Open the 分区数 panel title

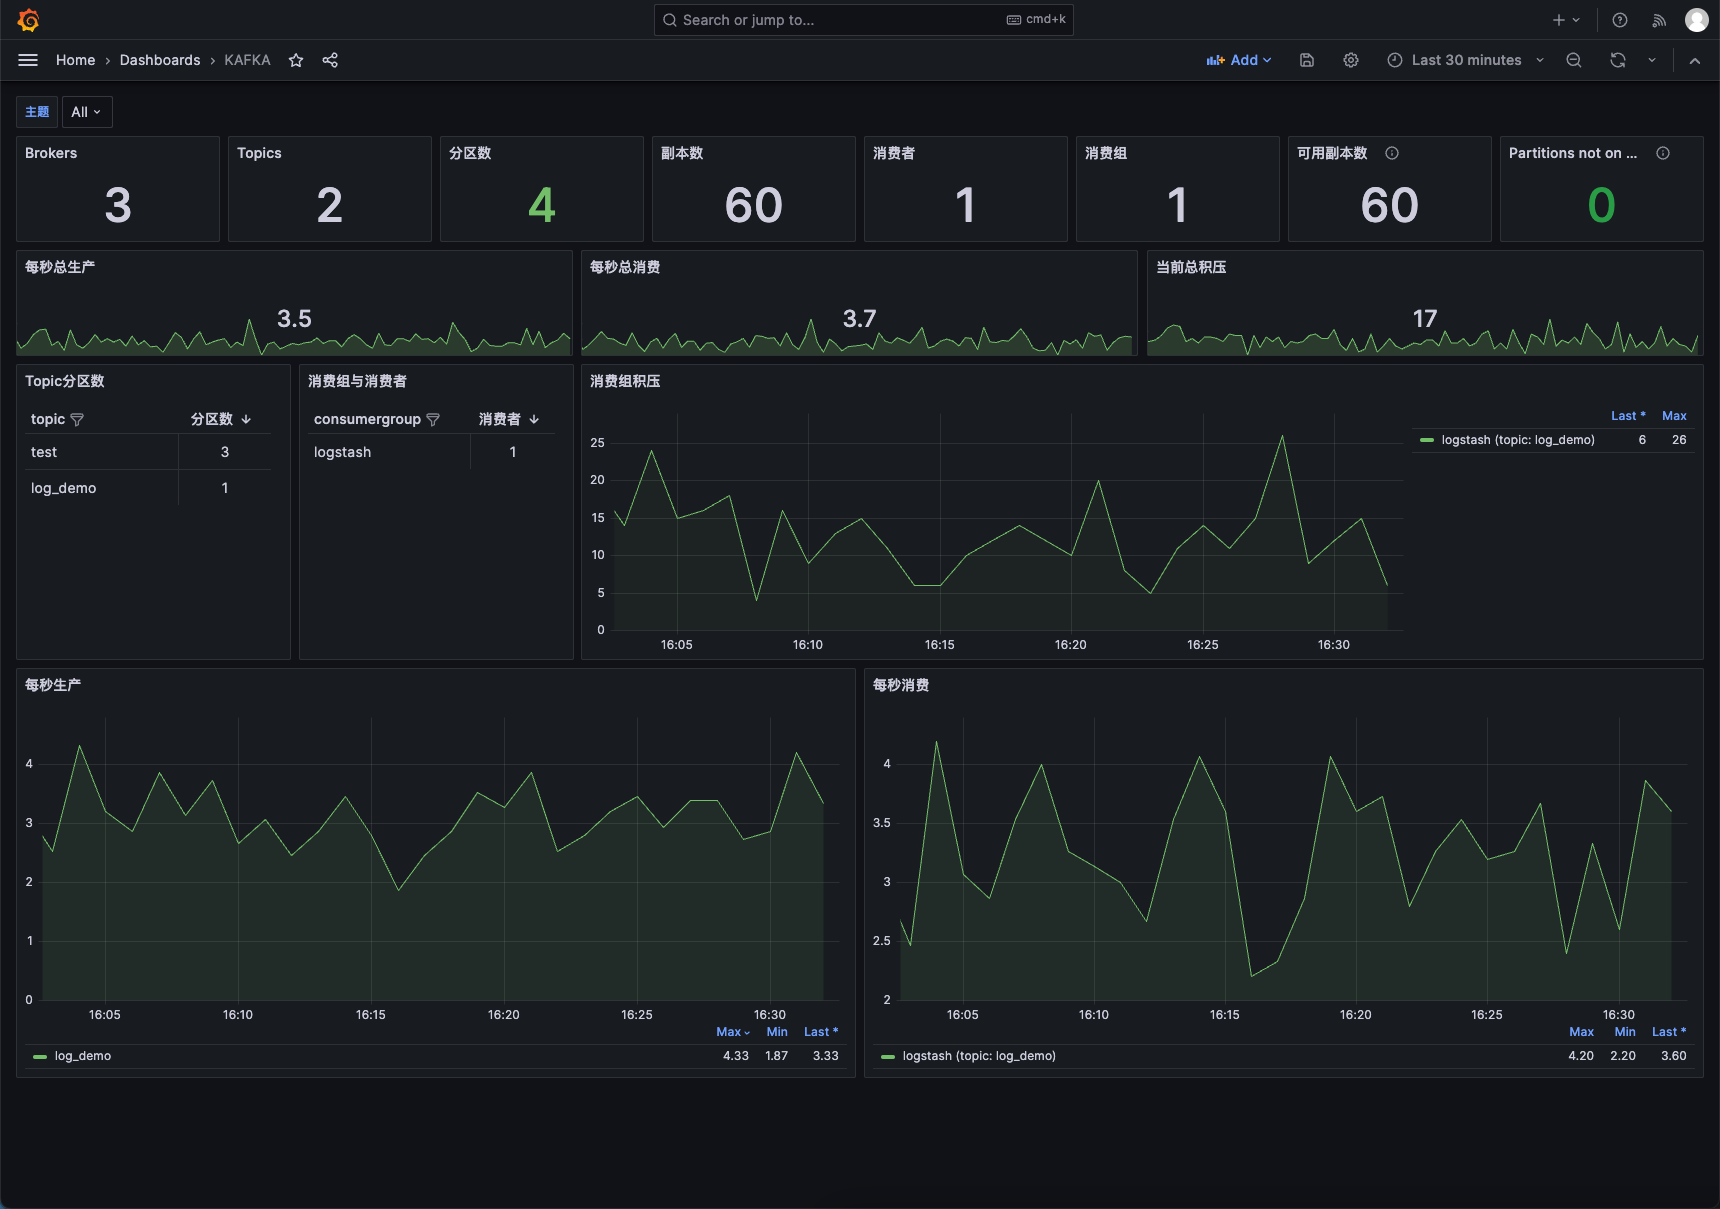pyautogui.click(x=470, y=153)
